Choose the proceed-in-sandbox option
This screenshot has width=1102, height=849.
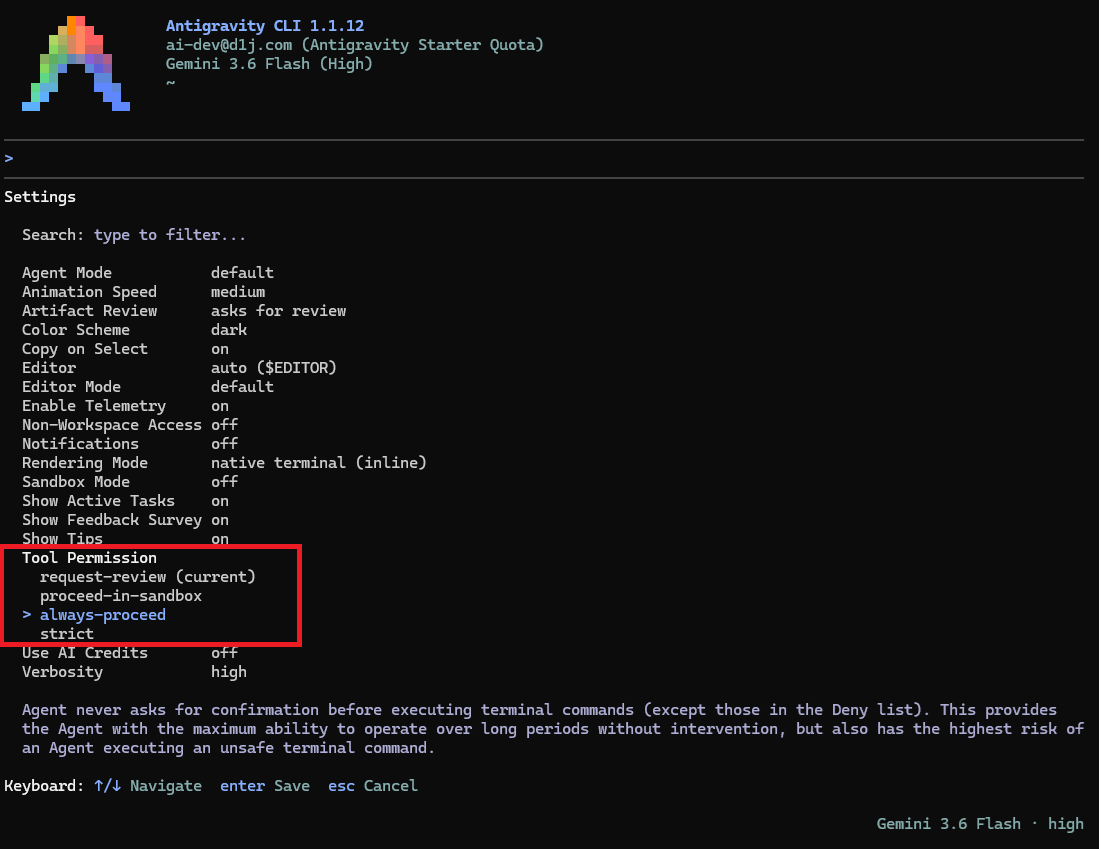coord(121,595)
